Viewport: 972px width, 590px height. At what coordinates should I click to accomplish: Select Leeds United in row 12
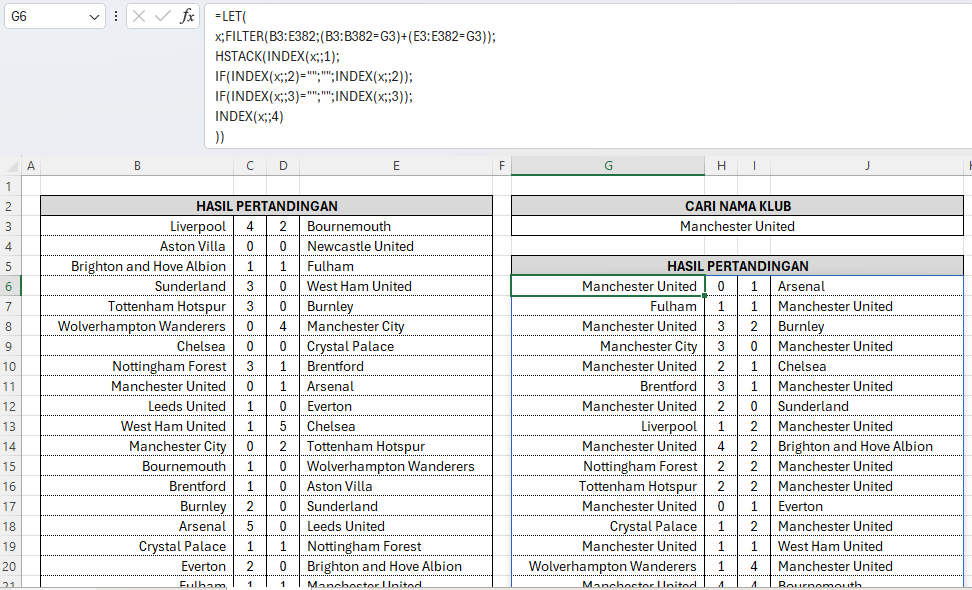[137, 407]
